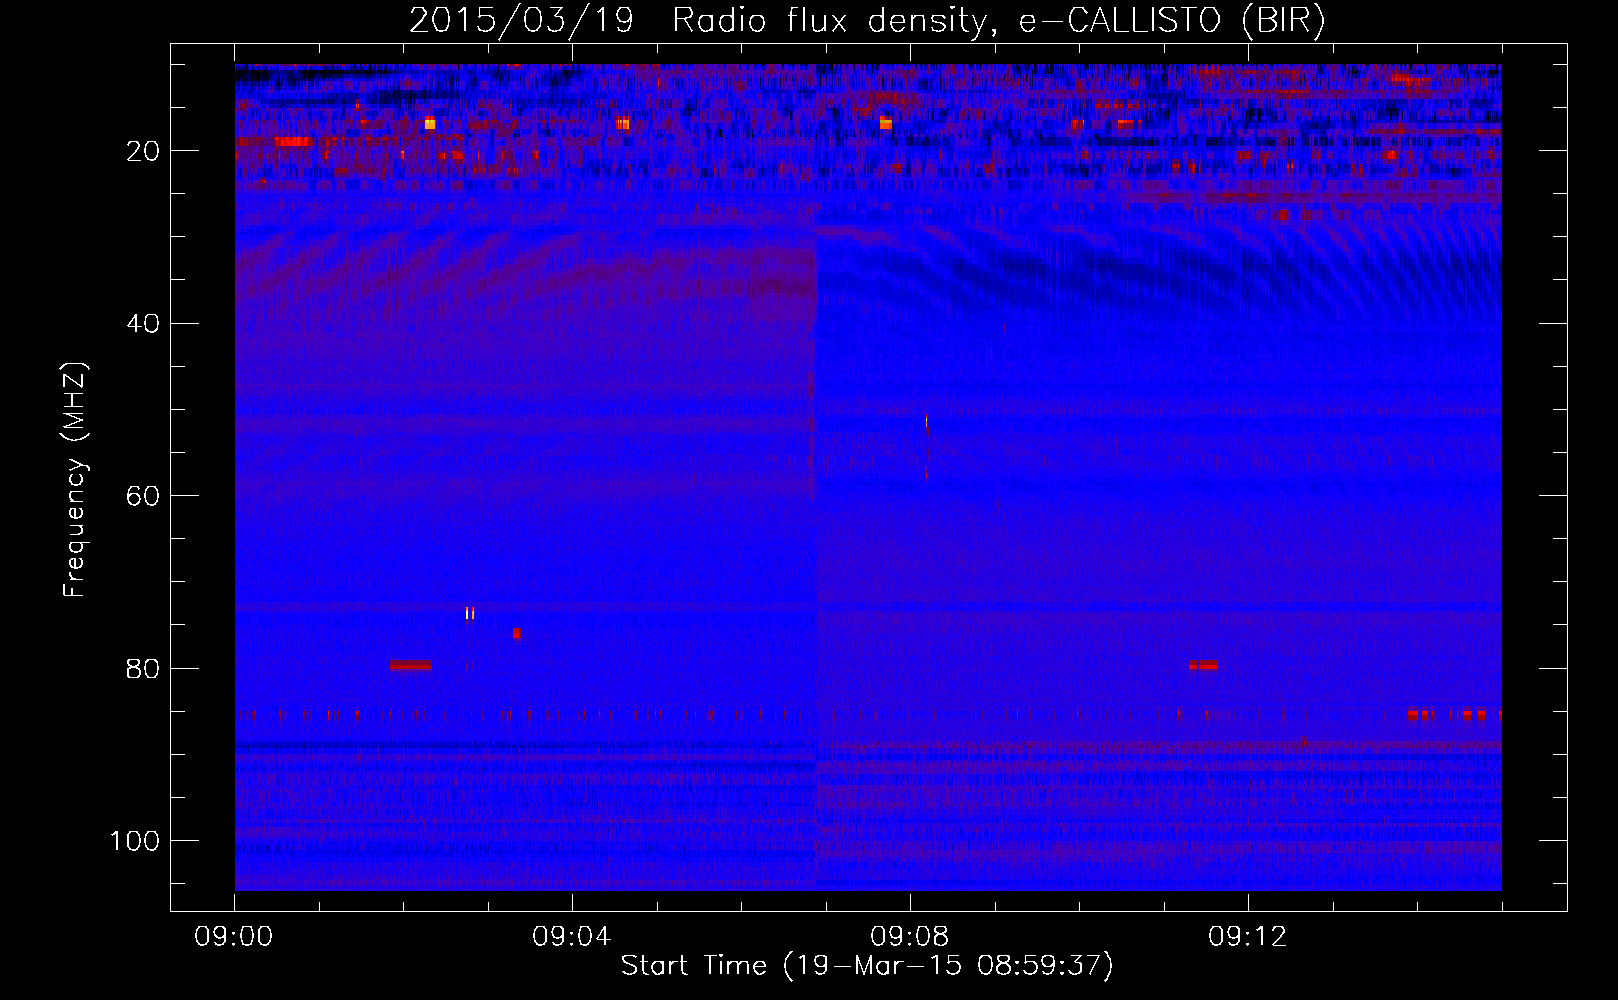This screenshot has width=1618, height=1000.
Task: Click the small red spot at 76 MHz
Action: [517, 633]
